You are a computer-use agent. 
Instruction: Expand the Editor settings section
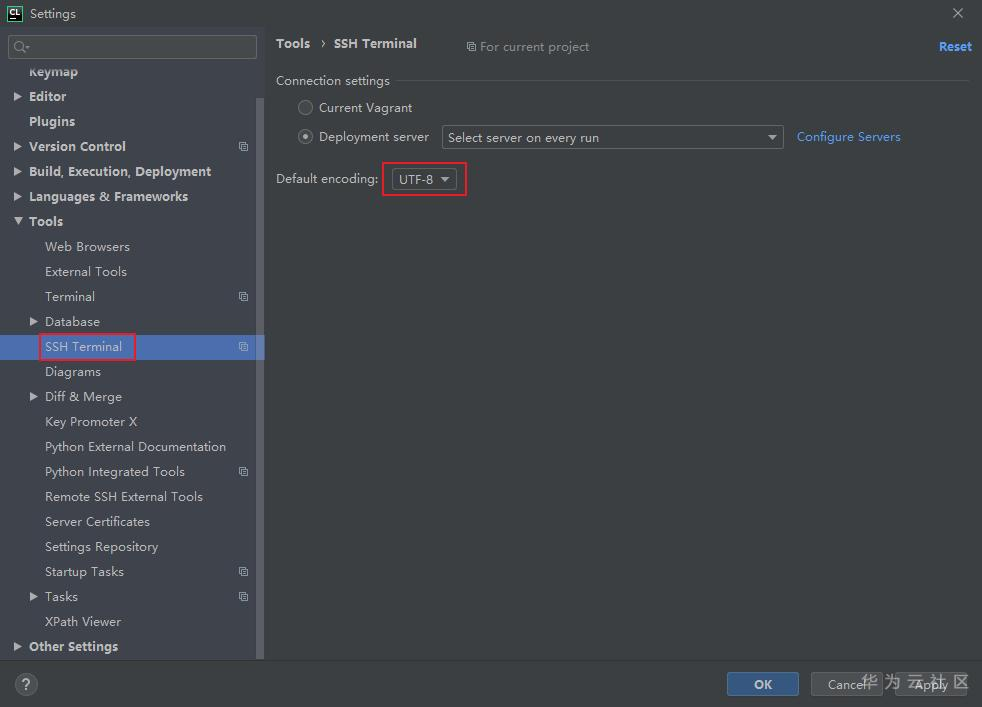[x=18, y=97]
